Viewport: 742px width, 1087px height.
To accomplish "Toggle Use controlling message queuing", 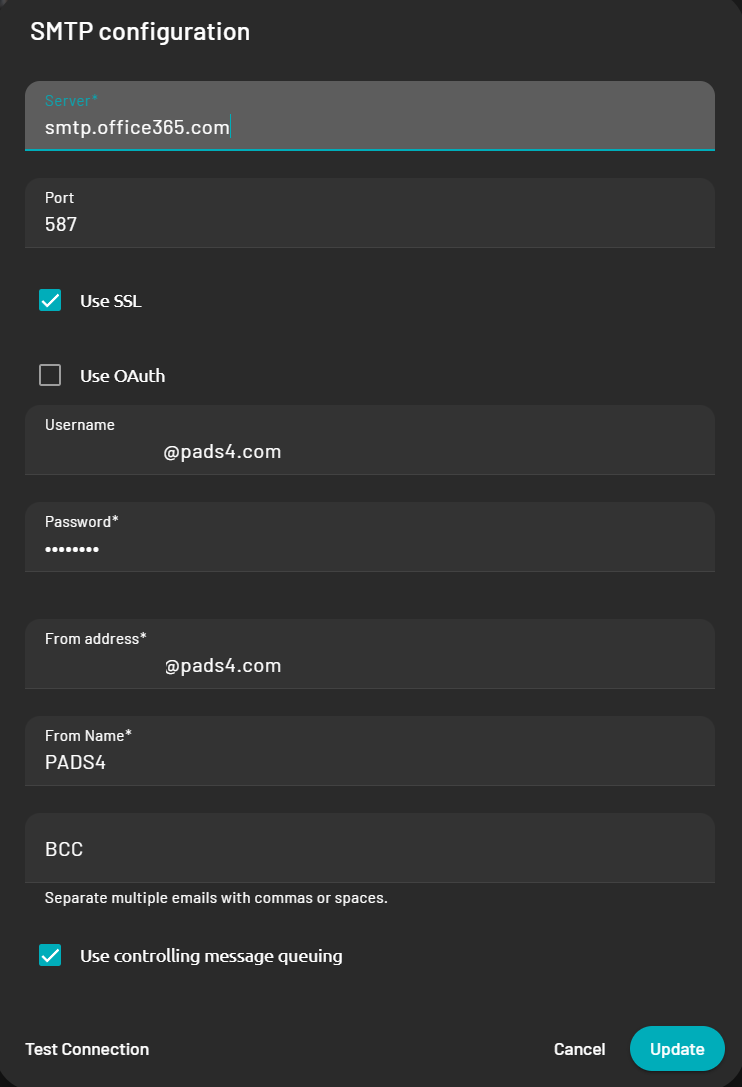I will tap(50, 955).
